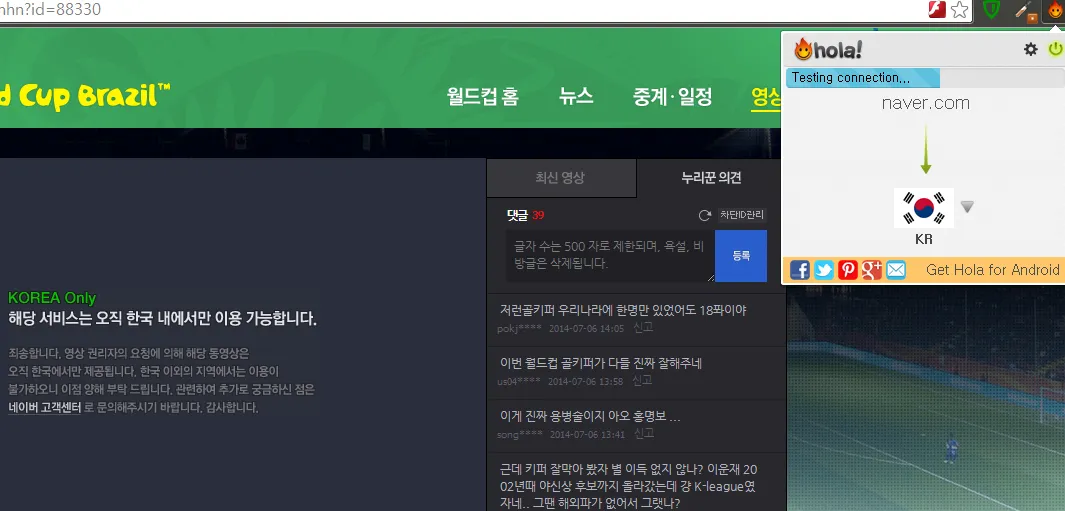Click comment '이번 월드컵 골키퍼가 다들 진짜 잘해주네'
Image resolution: width=1065 pixels, height=511 pixels.
click(600, 363)
